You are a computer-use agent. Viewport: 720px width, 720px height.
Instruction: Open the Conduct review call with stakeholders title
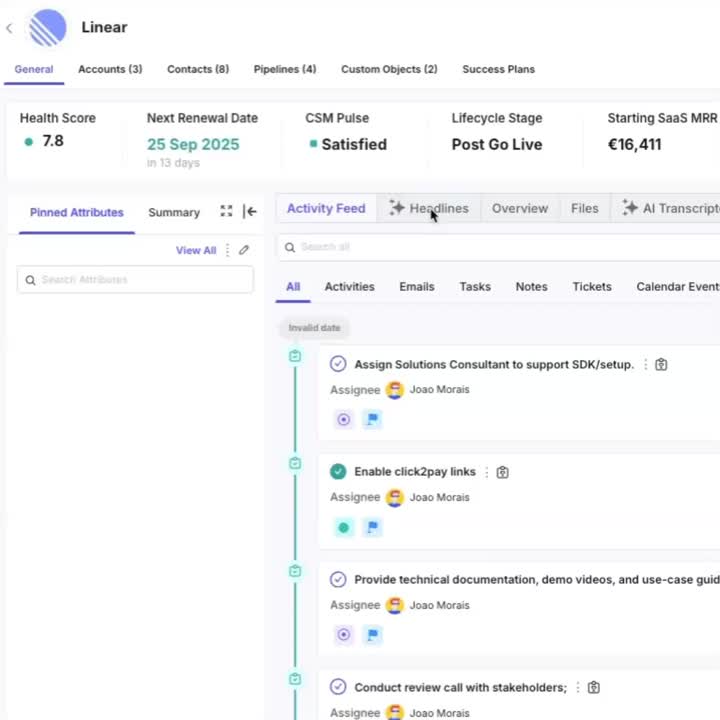click(461, 687)
